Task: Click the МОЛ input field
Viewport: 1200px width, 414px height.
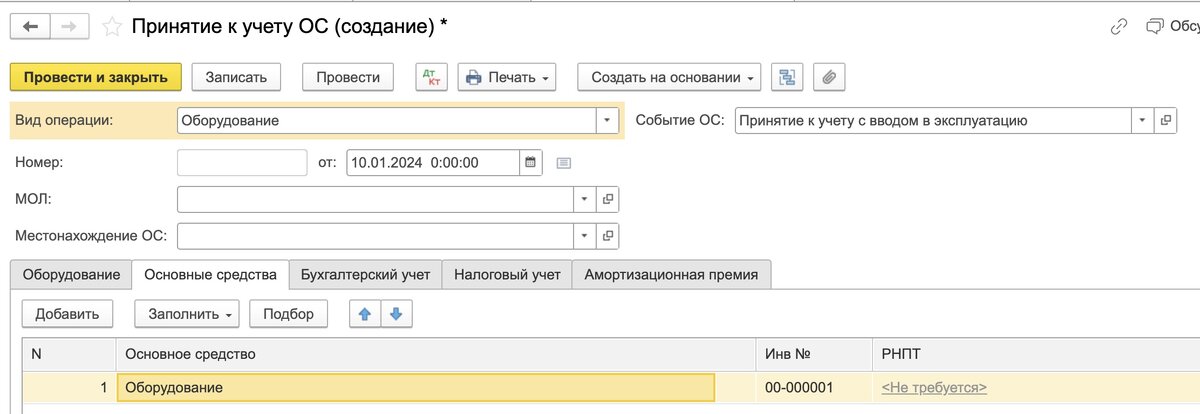Action: [376, 199]
